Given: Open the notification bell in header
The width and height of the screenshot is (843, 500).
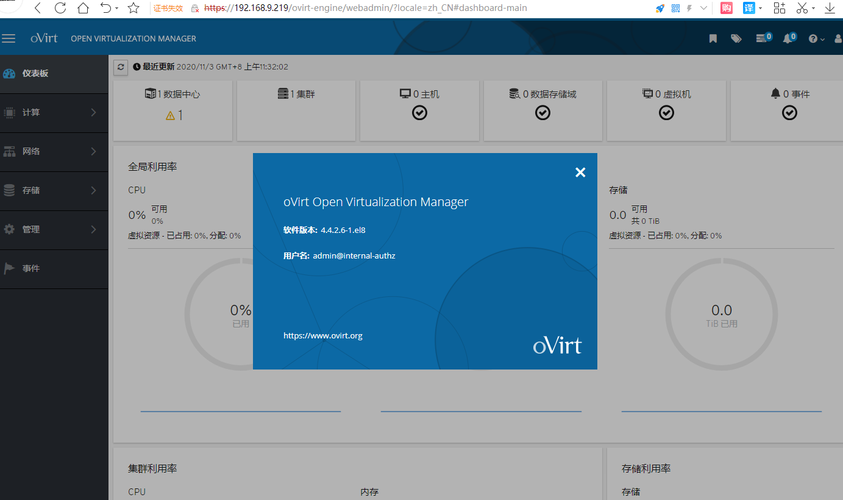Looking at the screenshot, I should 789,38.
